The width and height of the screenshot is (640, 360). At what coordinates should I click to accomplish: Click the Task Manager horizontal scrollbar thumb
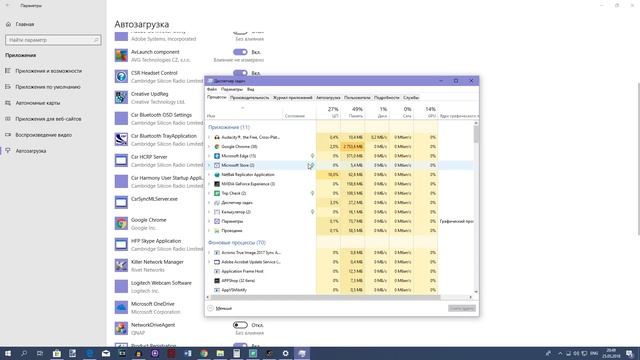(x=325, y=297)
